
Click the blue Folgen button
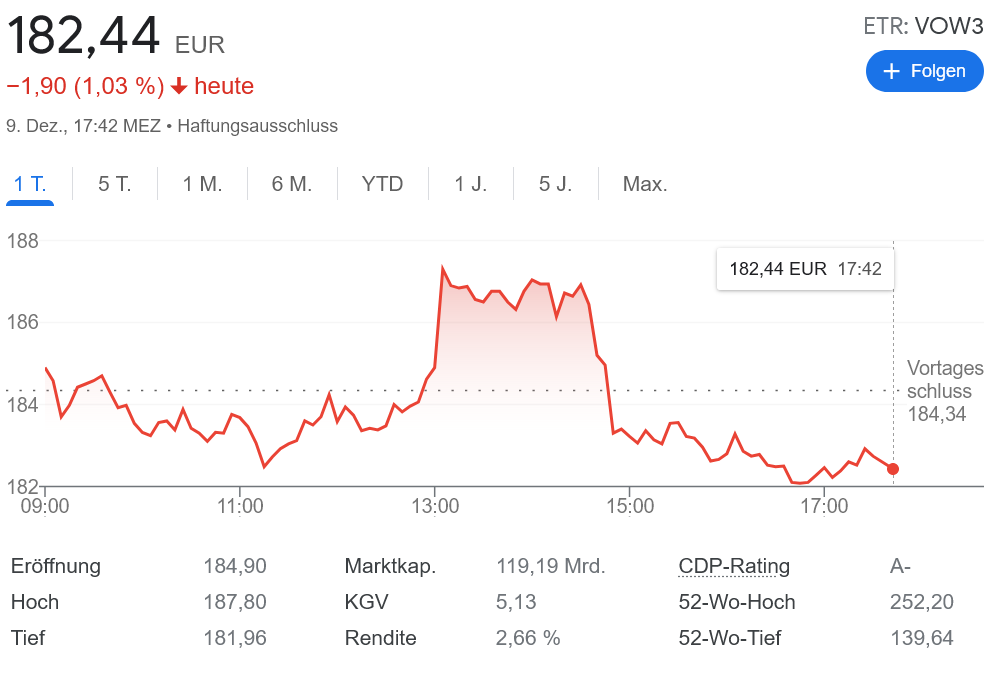(x=924, y=71)
